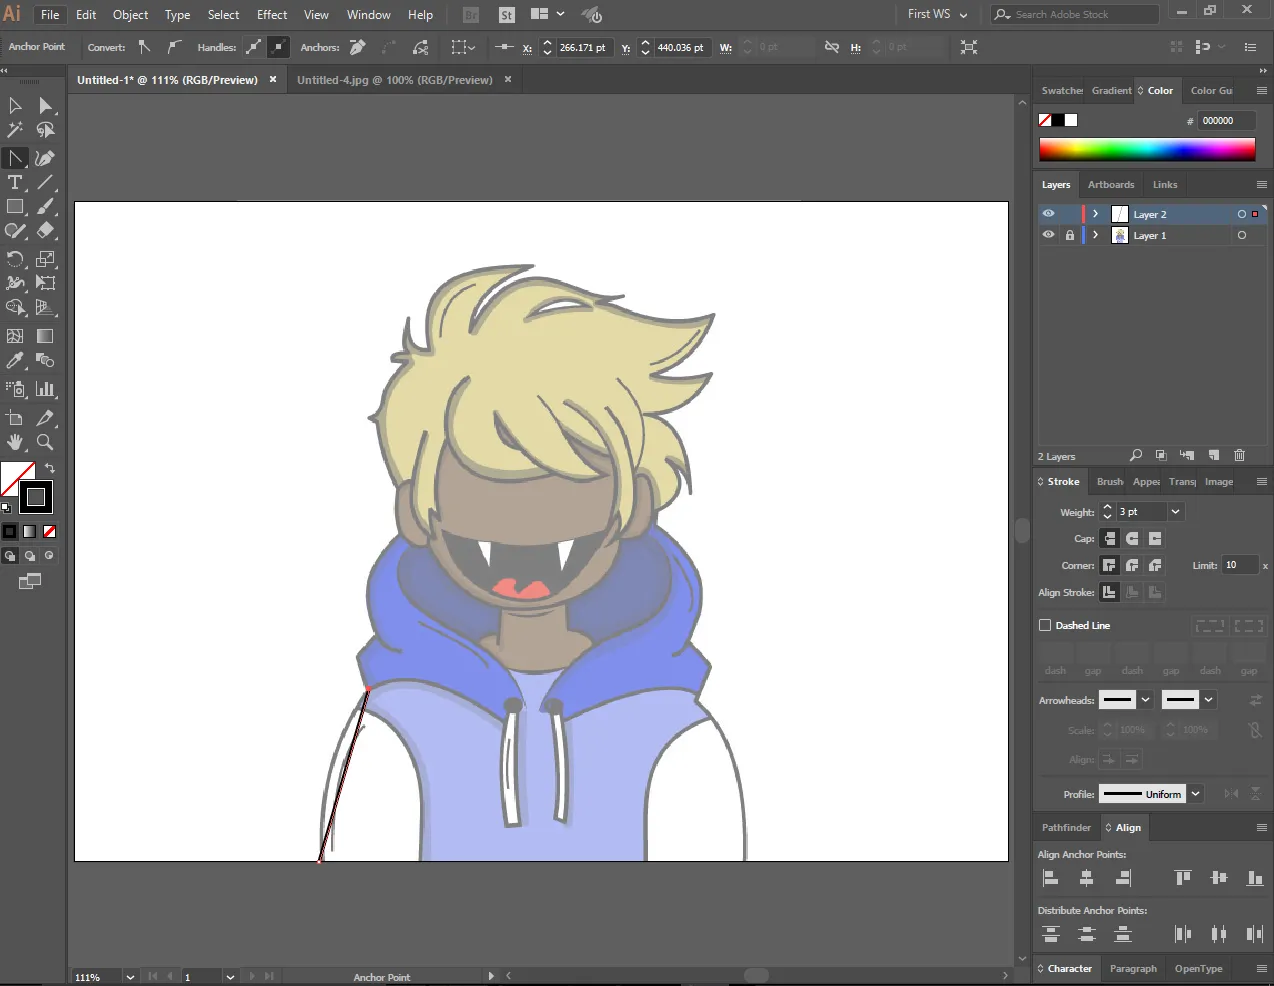
Task: Open artboard navigation dropdown
Action: 230,977
